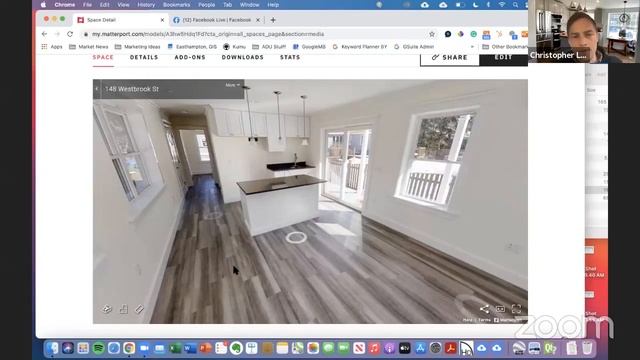Open the History menu
The height and width of the screenshot is (360, 640).
(146, 5)
